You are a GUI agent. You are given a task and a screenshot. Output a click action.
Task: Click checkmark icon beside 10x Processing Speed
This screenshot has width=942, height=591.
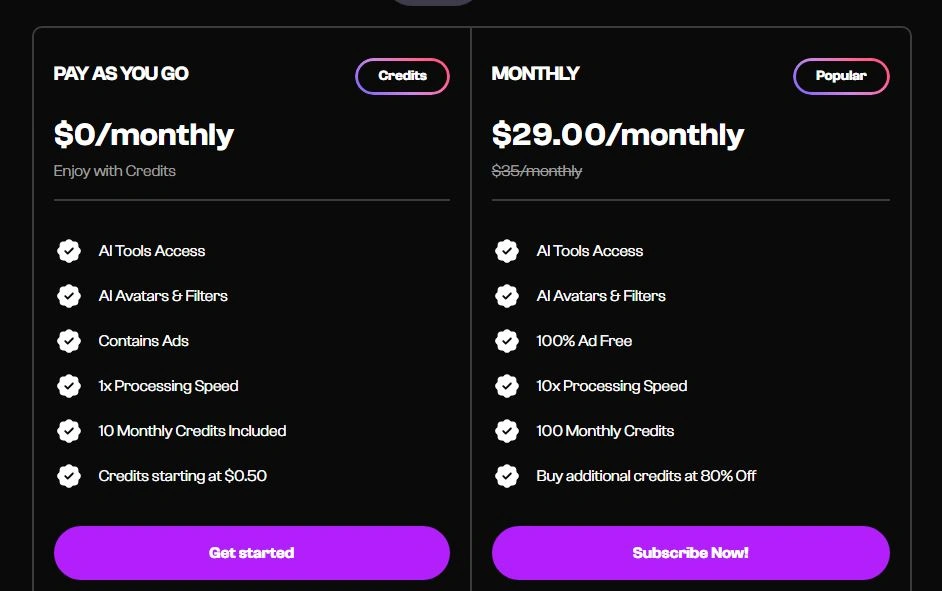(507, 386)
